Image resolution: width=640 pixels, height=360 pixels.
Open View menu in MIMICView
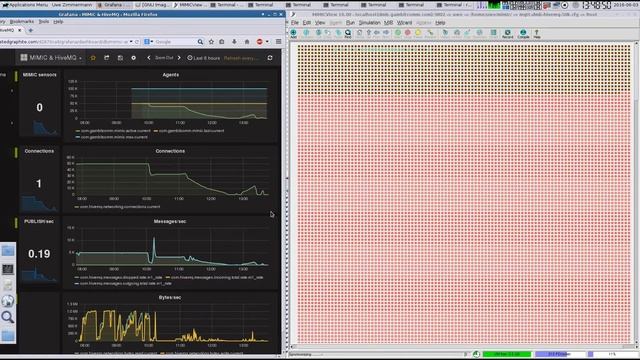point(320,23)
